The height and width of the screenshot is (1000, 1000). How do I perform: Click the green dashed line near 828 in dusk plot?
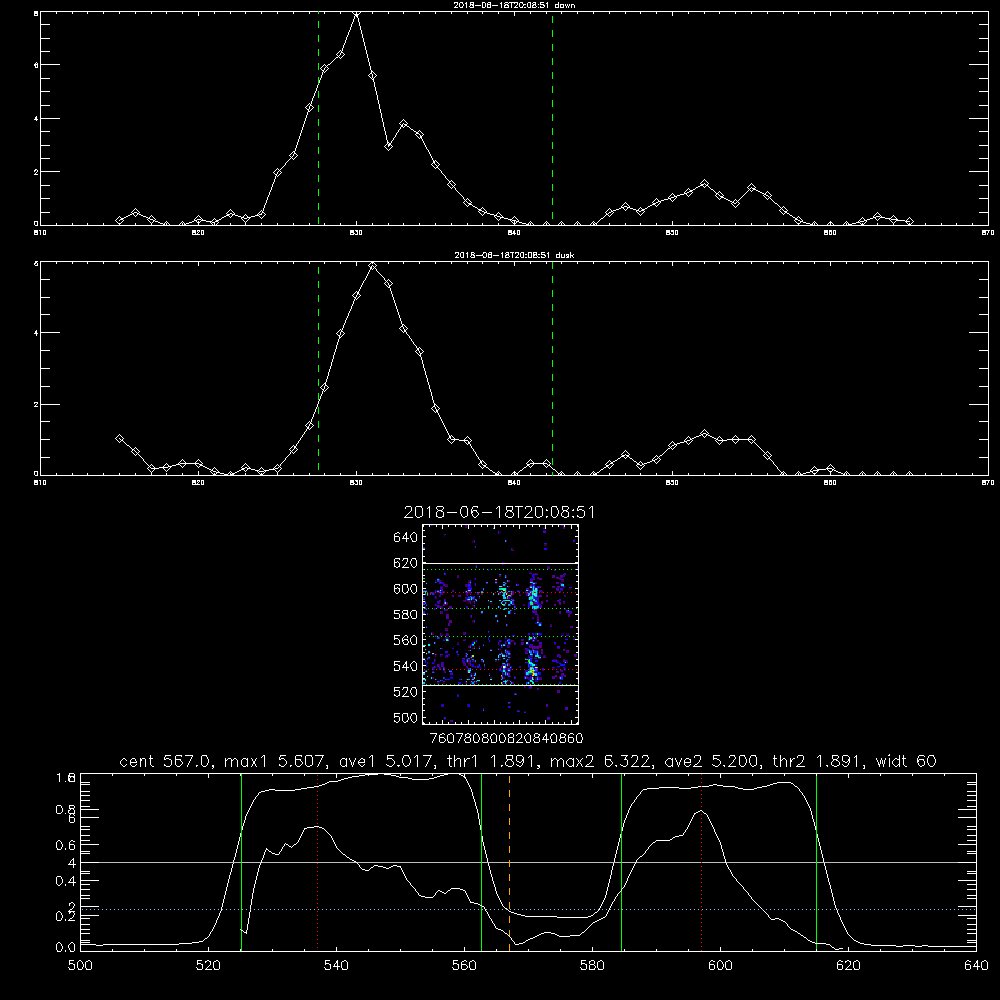(318, 369)
